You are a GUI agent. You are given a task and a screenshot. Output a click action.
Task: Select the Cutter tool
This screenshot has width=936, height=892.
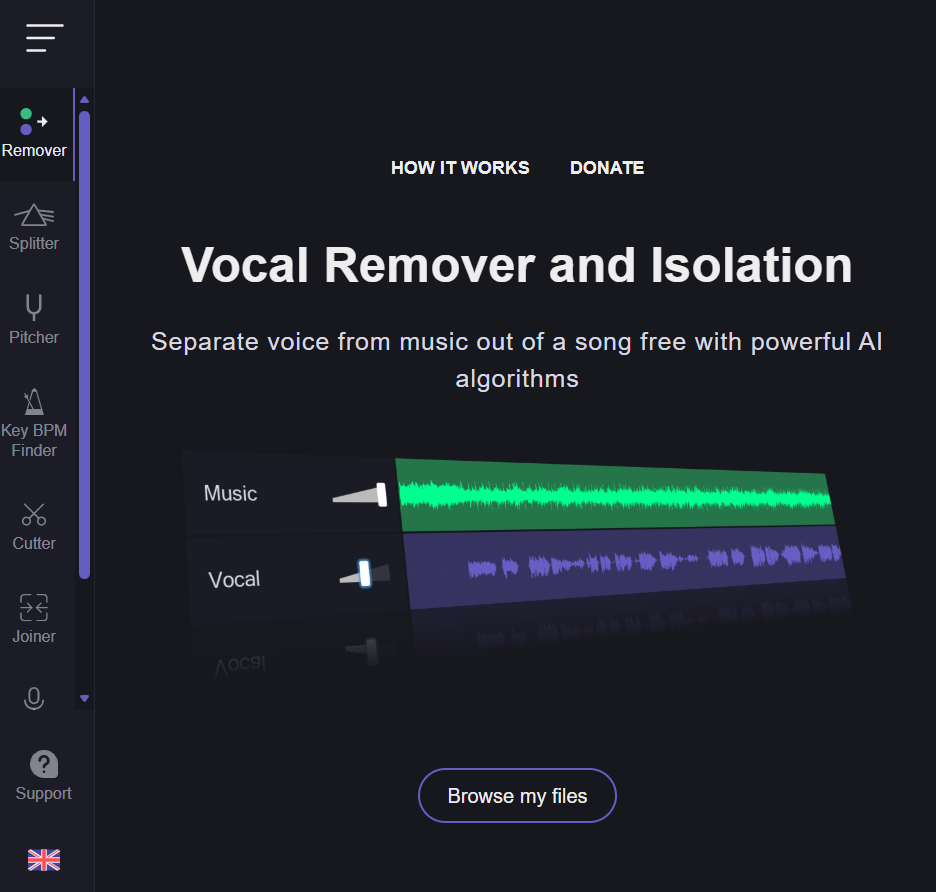tap(34, 527)
